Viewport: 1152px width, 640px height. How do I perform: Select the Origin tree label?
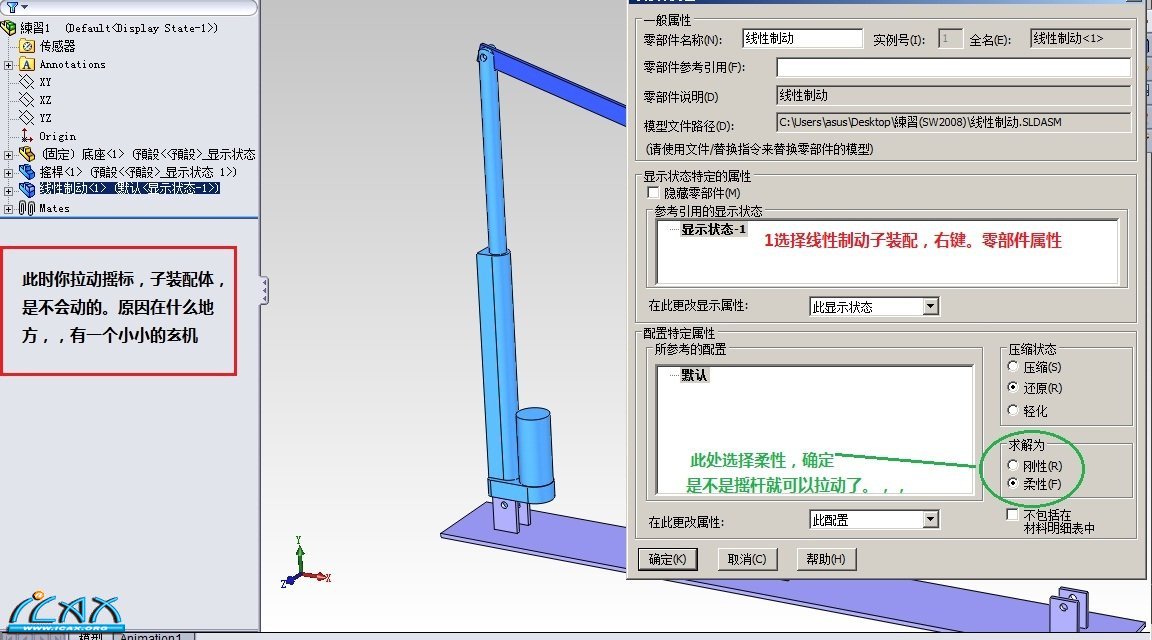pos(57,136)
